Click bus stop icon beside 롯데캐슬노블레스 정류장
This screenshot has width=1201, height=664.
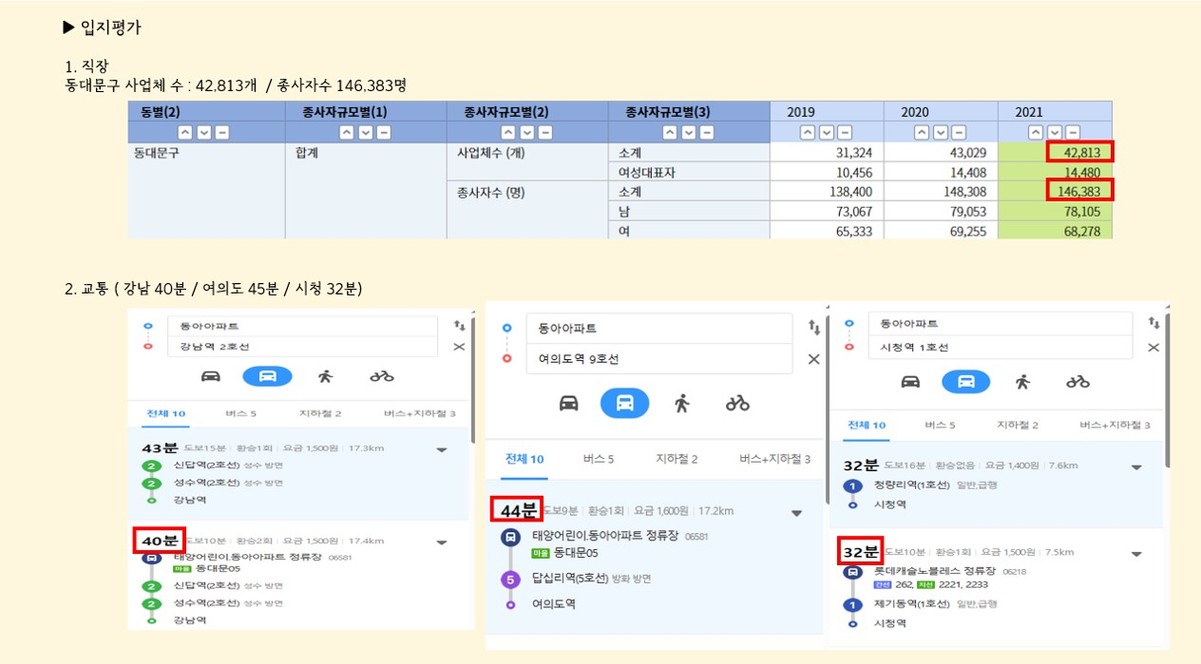(852, 572)
